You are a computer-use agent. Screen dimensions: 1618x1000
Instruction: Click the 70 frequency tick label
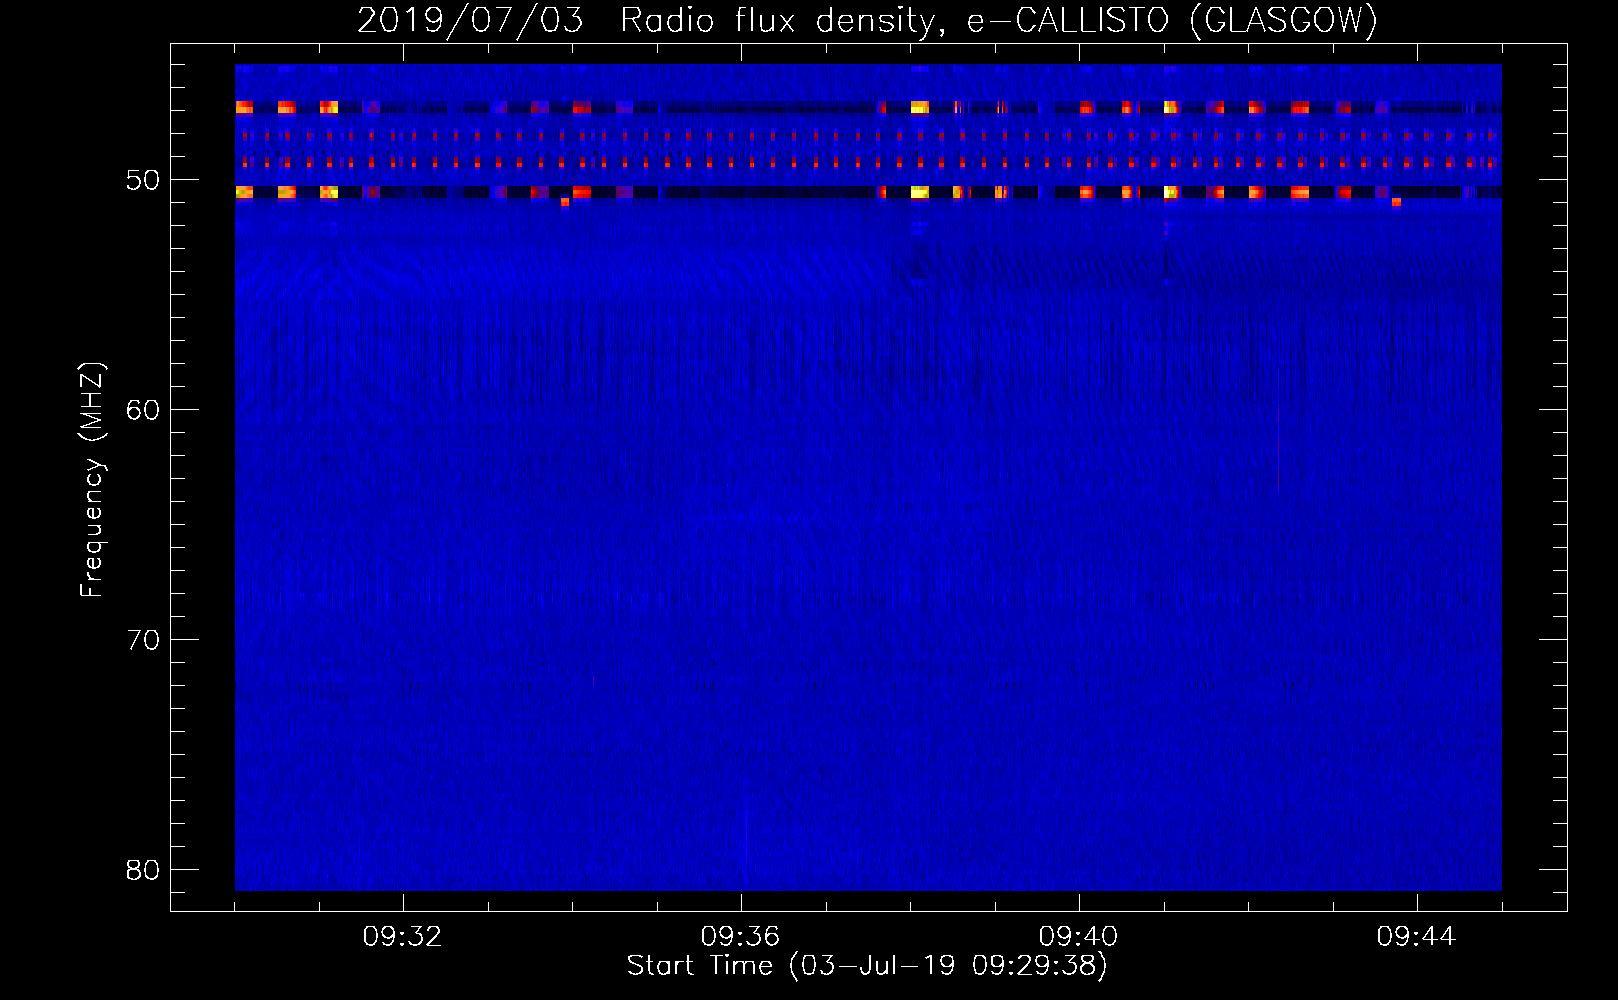coord(143,640)
